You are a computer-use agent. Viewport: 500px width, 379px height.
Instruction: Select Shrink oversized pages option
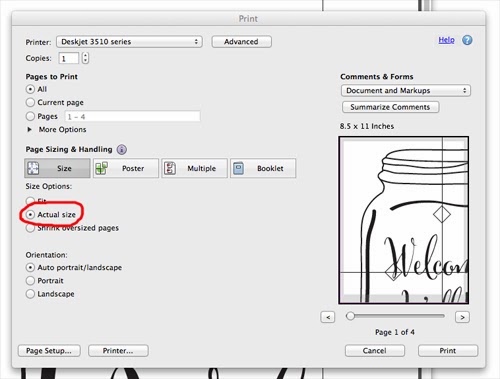click(30, 228)
